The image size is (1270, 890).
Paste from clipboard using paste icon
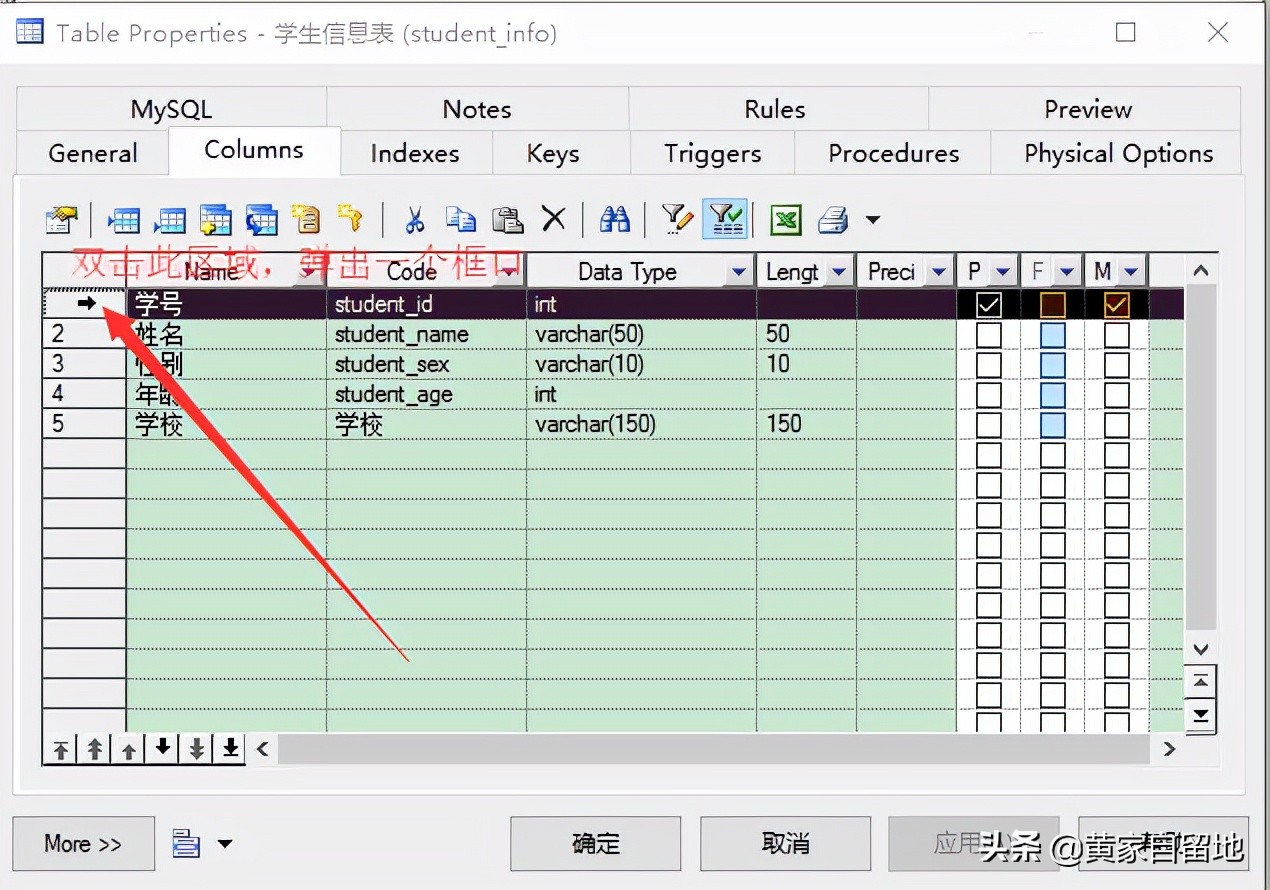[x=507, y=219]
